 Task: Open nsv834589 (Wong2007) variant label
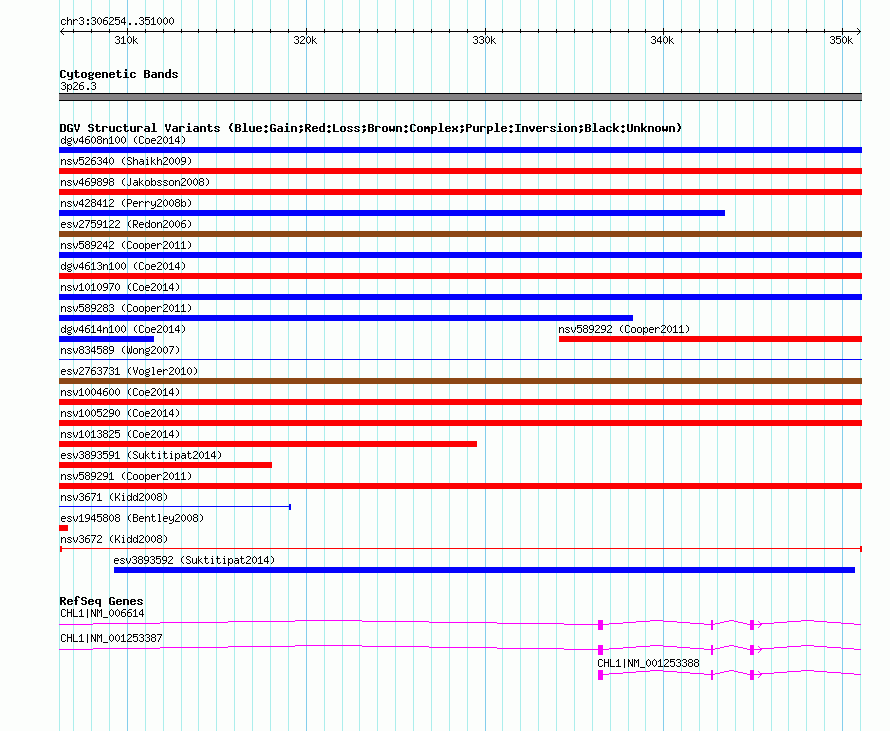(120, 350)
